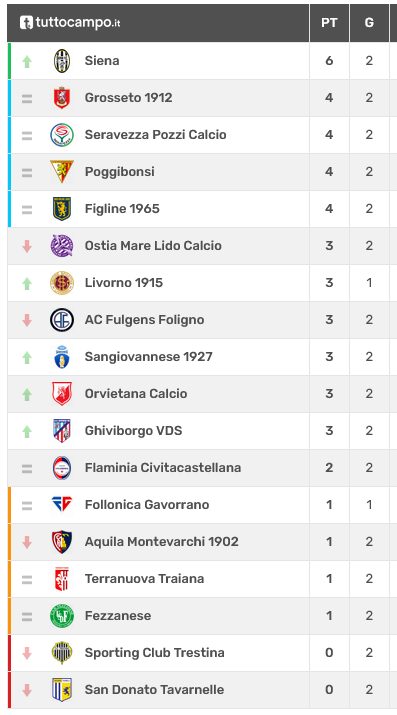
Task: Click the Follonica Gavorrano logo
Action: [62, 504]
